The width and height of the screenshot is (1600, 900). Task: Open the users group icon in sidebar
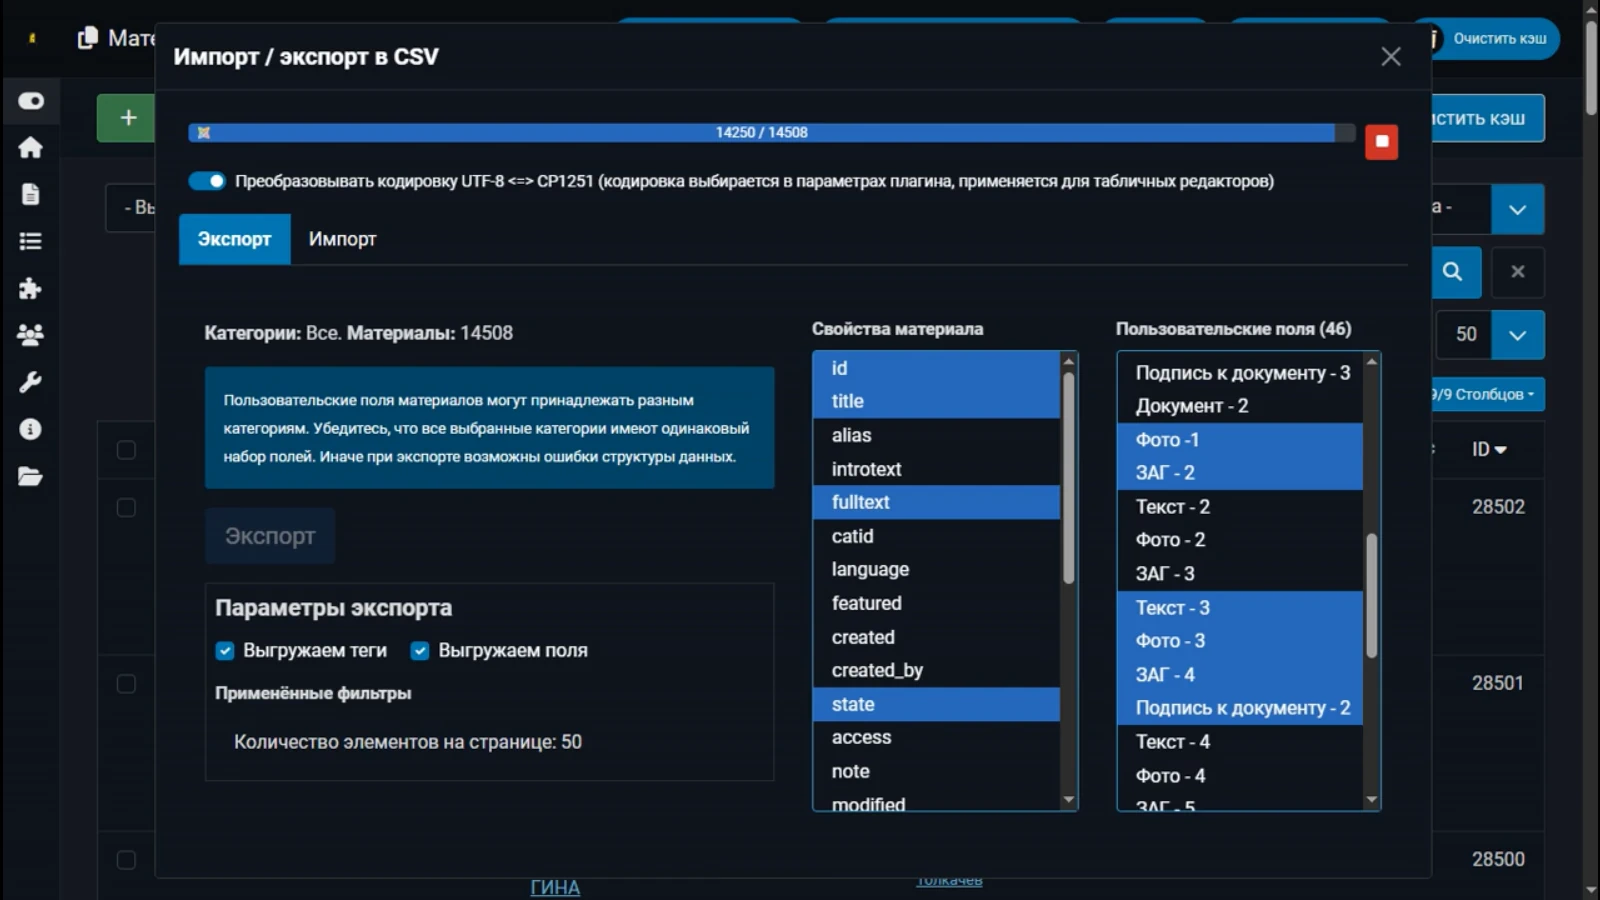click(30, 335)
